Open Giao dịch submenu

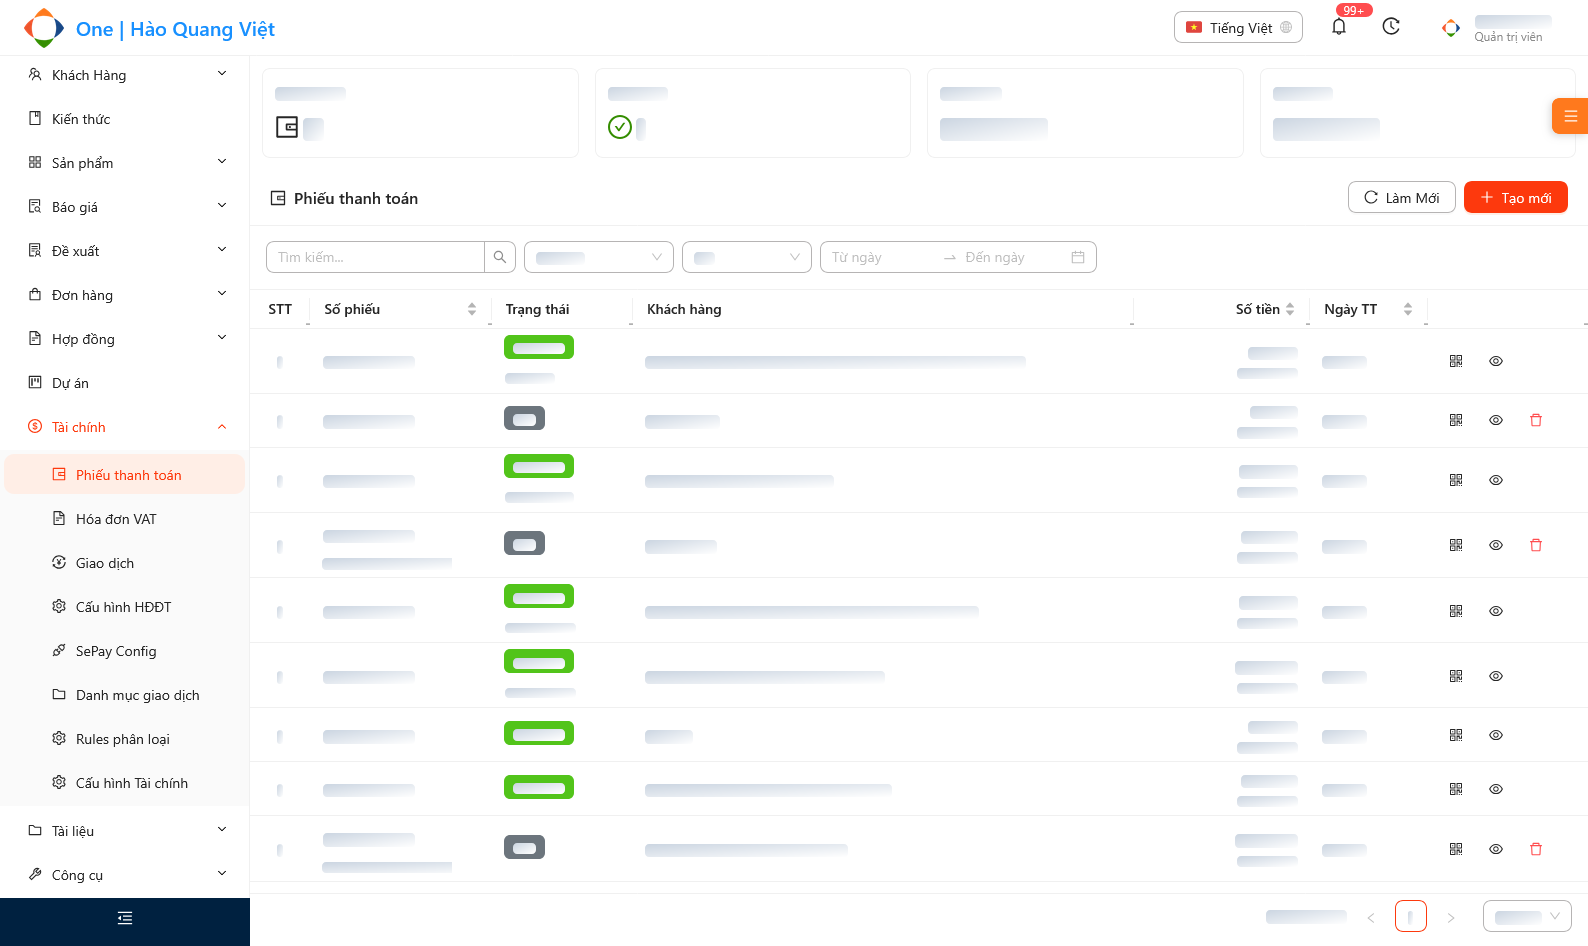125,563
